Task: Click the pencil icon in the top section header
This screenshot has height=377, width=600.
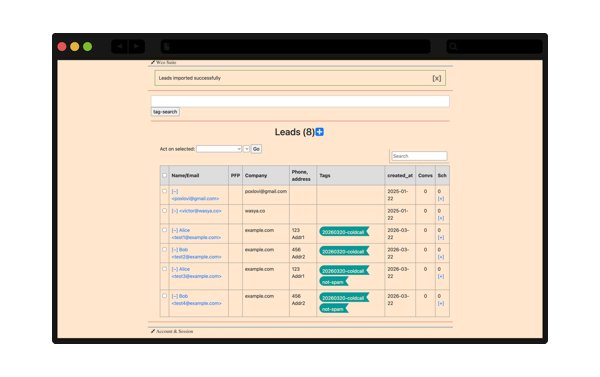Action: click(x=153, y=62)
